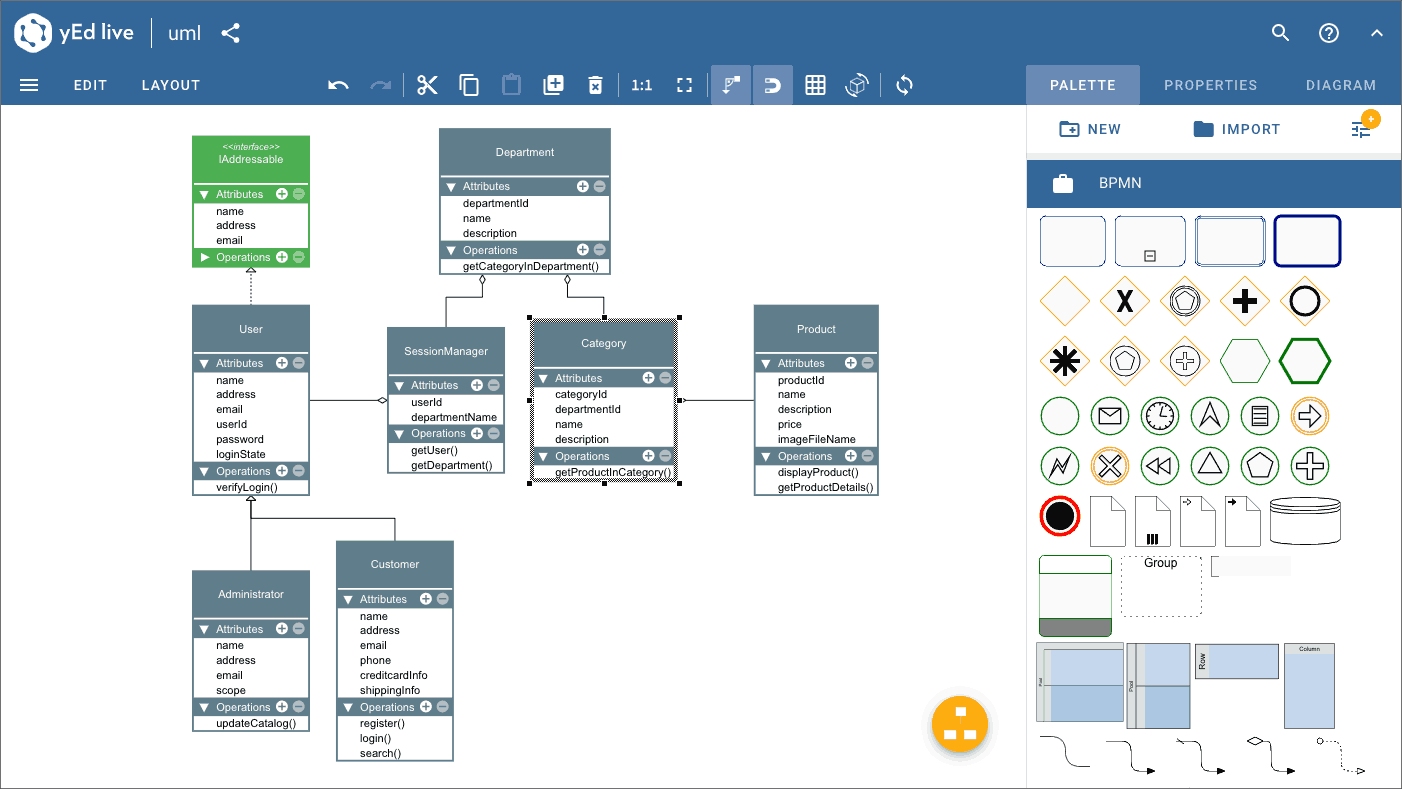The height and width of the screenshot is (789, 1402).
Task: Click the Cut scissors icon
Action: click(427, 85)
